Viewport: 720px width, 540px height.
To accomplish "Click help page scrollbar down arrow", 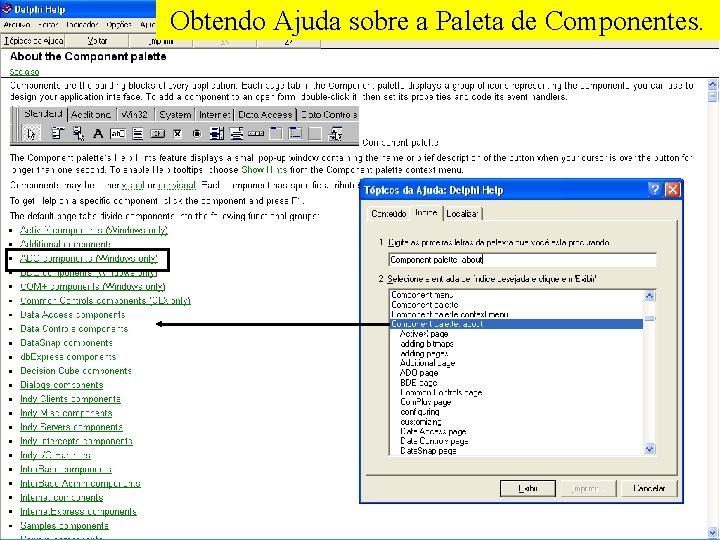I will click(713, 533).
